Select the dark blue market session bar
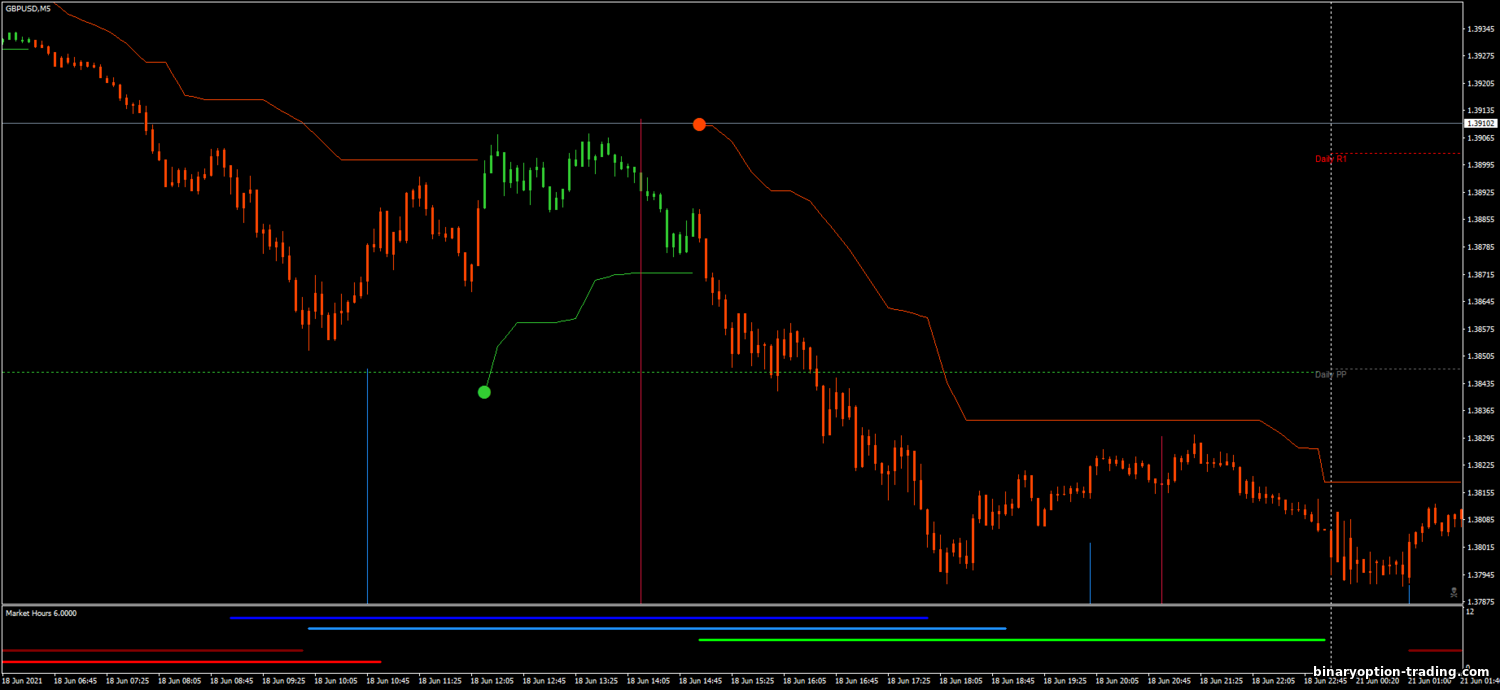Screen dimensions: 1500x690 [579, 618]
